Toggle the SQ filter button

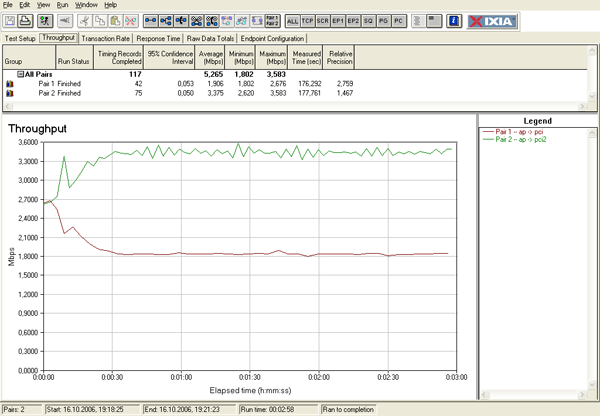coord(368,21)
